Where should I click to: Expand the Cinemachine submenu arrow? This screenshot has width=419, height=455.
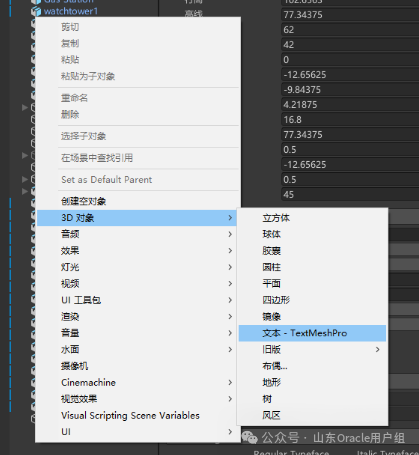point(230,383)
